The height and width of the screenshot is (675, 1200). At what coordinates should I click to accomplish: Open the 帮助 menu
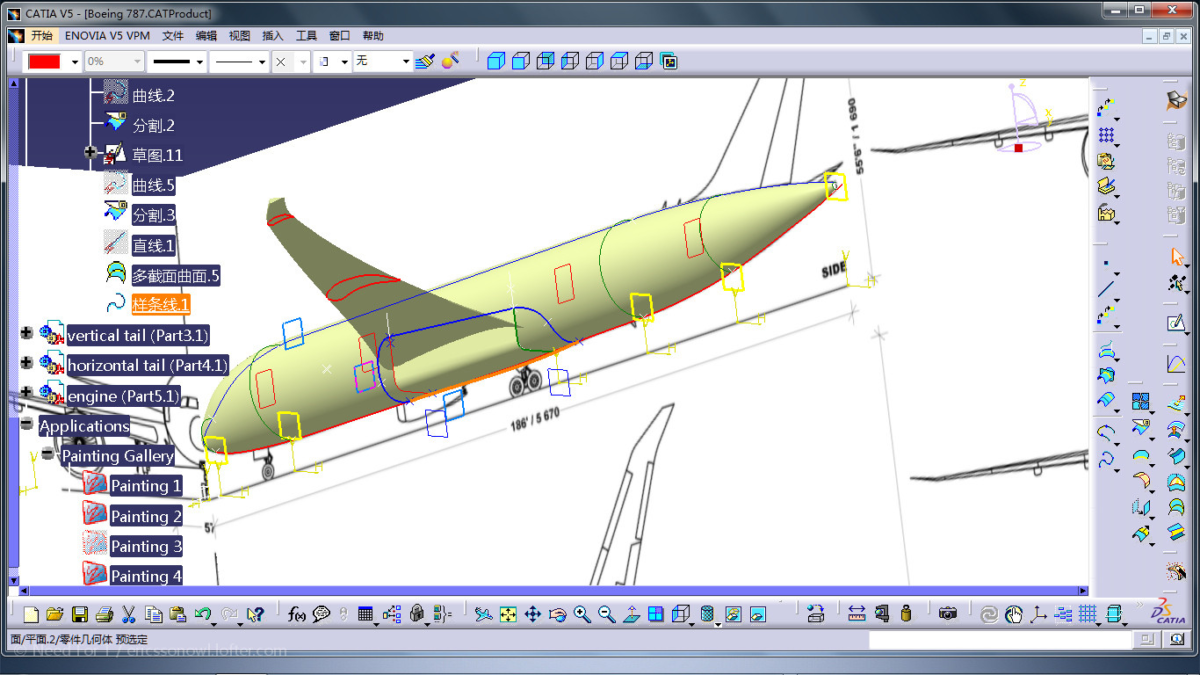click(x=373, y=36)
